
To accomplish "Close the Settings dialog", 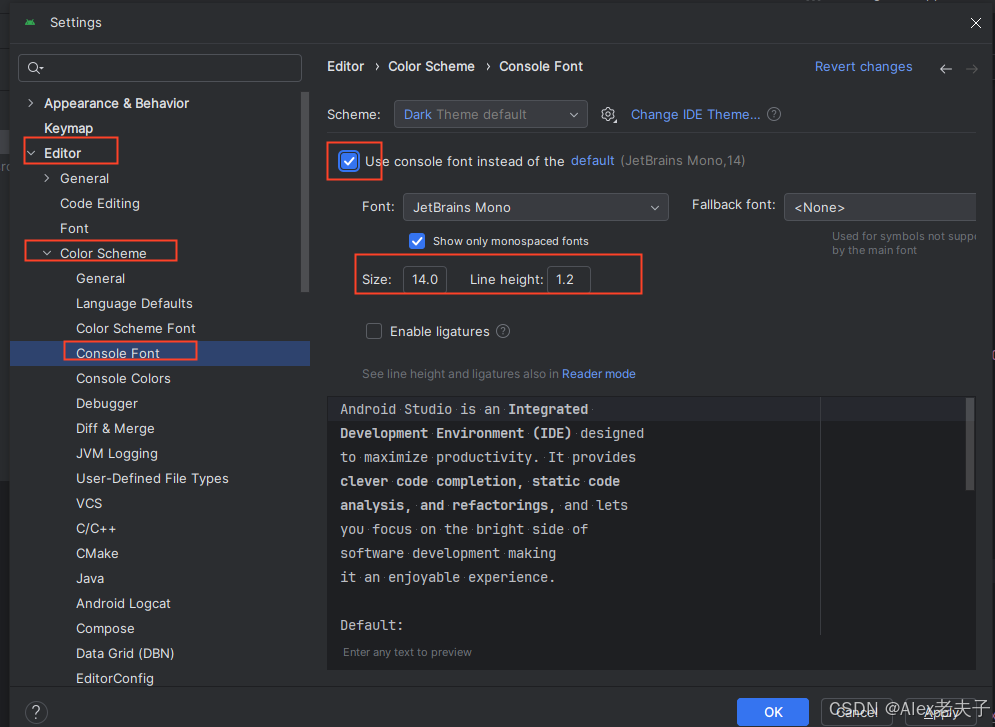I will point(975,23).
